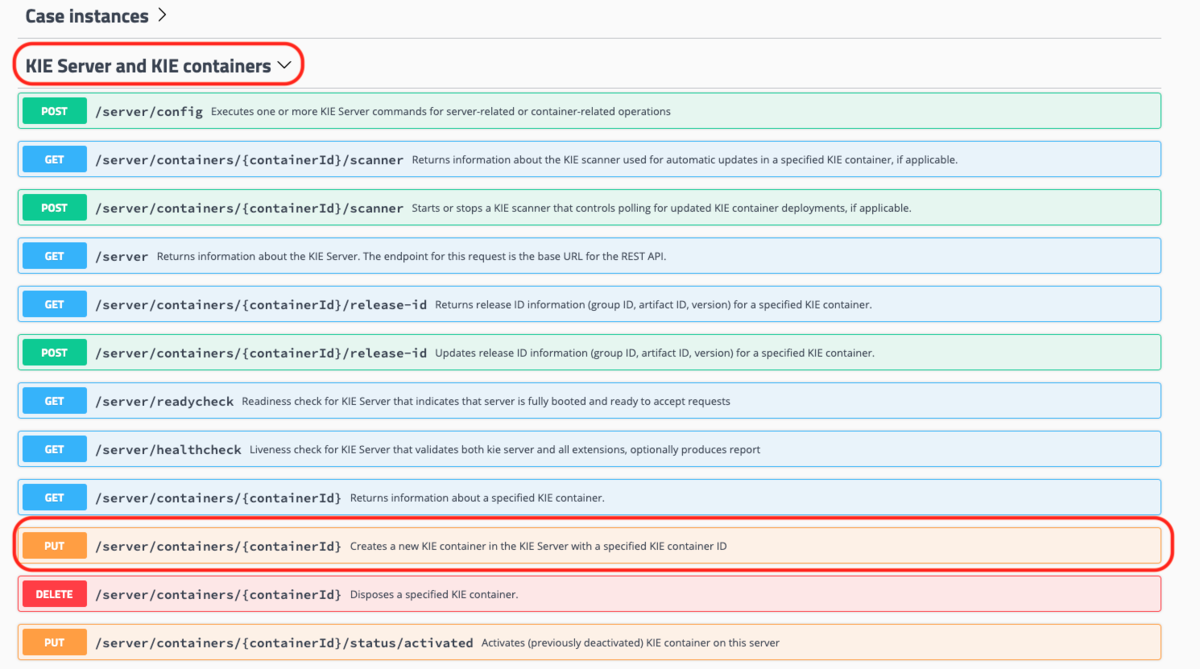Expand the /server/config endpoint path

tap(149, 112)
